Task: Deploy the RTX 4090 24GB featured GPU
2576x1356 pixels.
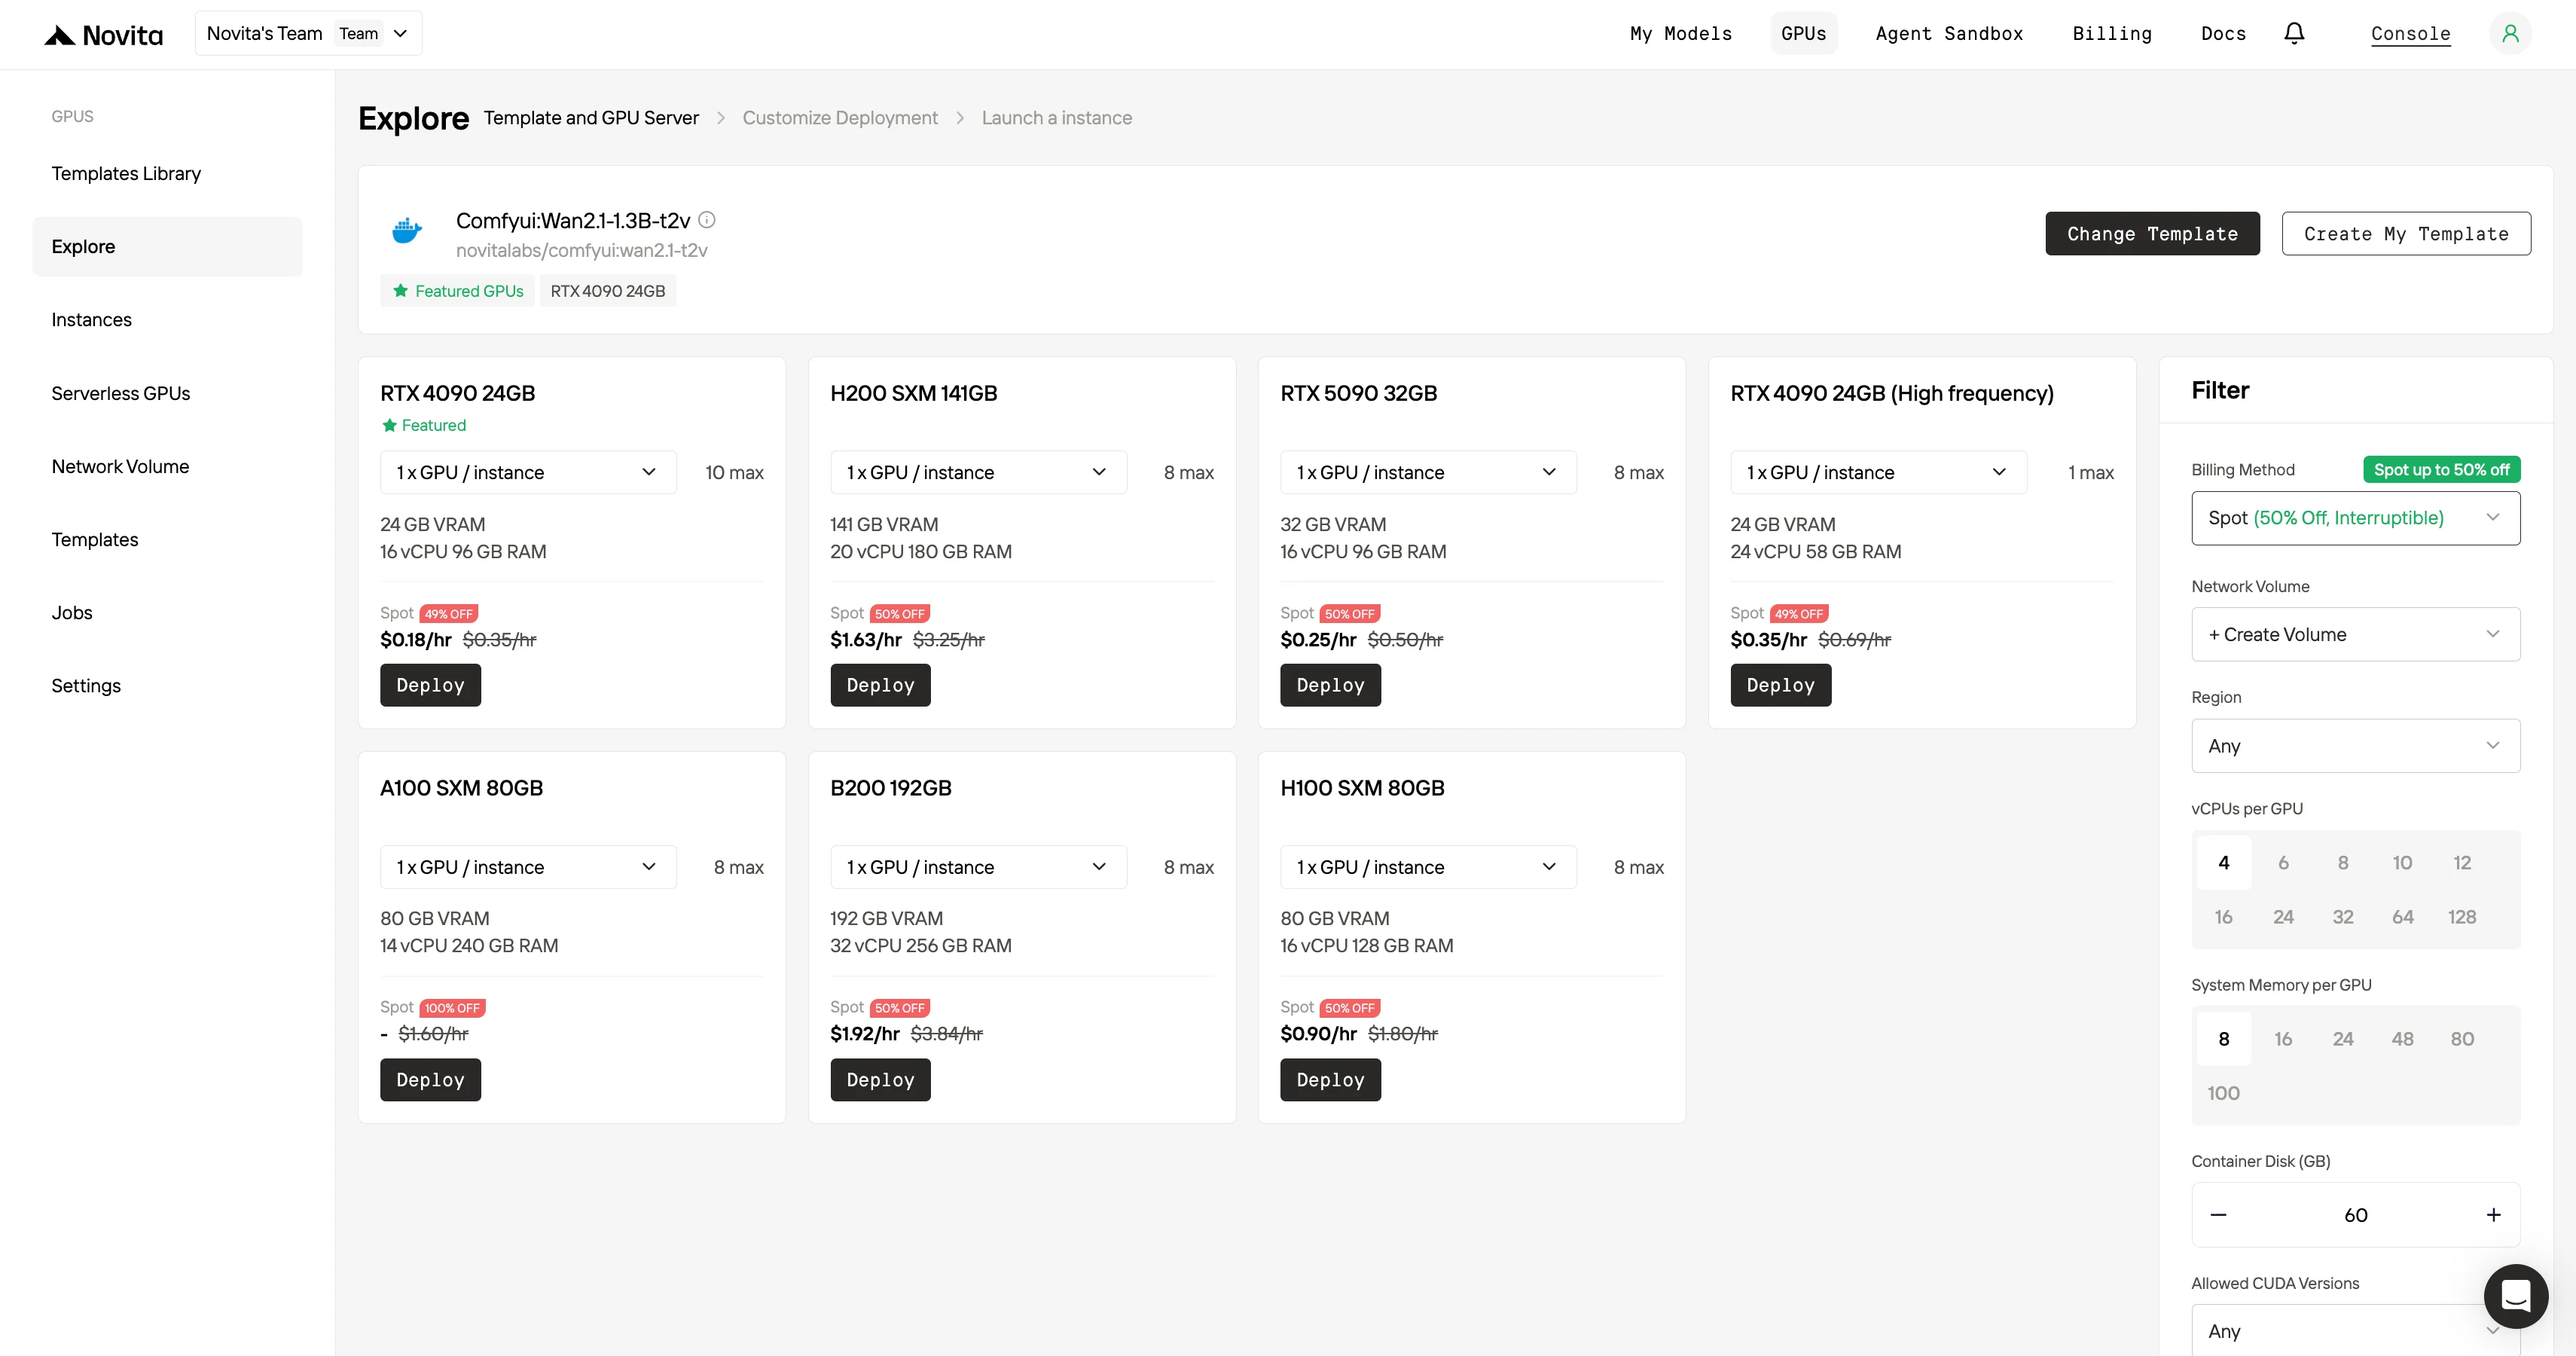Action: tap(430, 685)
